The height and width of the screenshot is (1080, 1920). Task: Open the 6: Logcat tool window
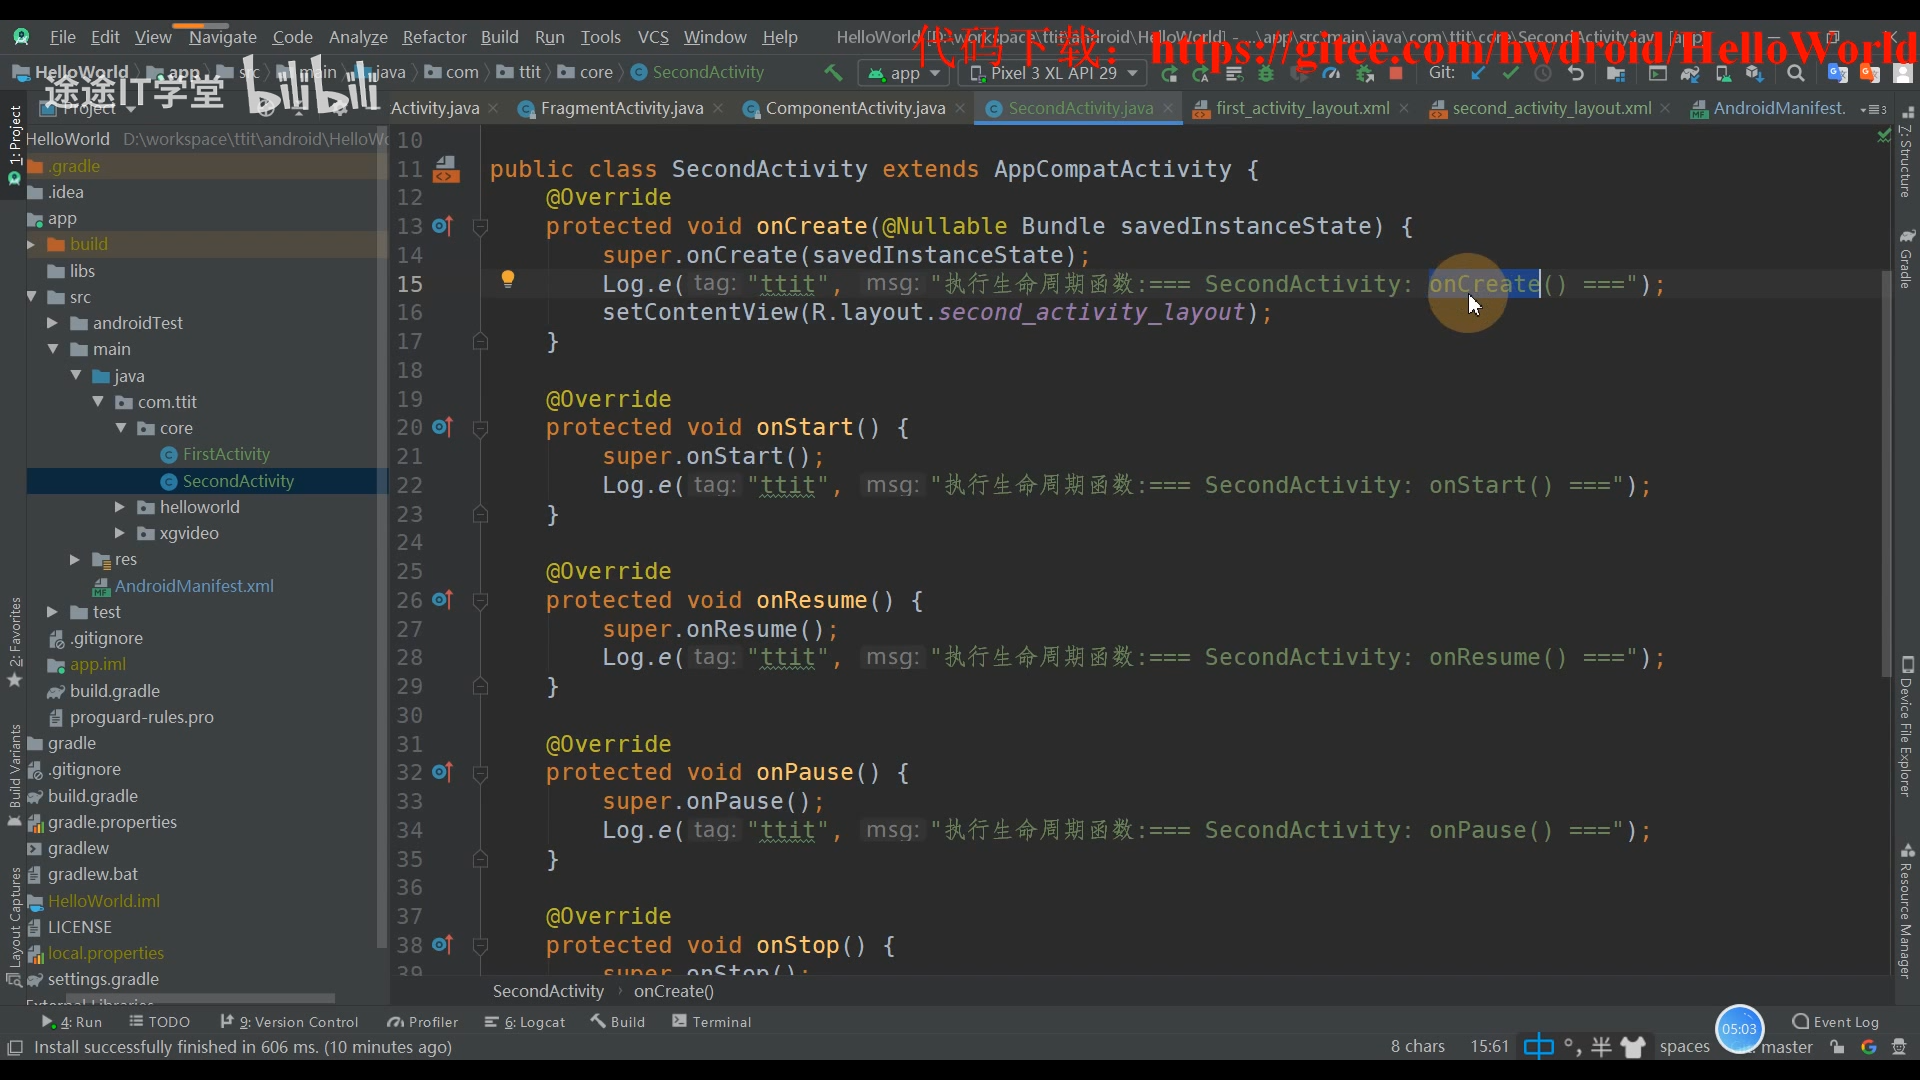[525, 1022]
